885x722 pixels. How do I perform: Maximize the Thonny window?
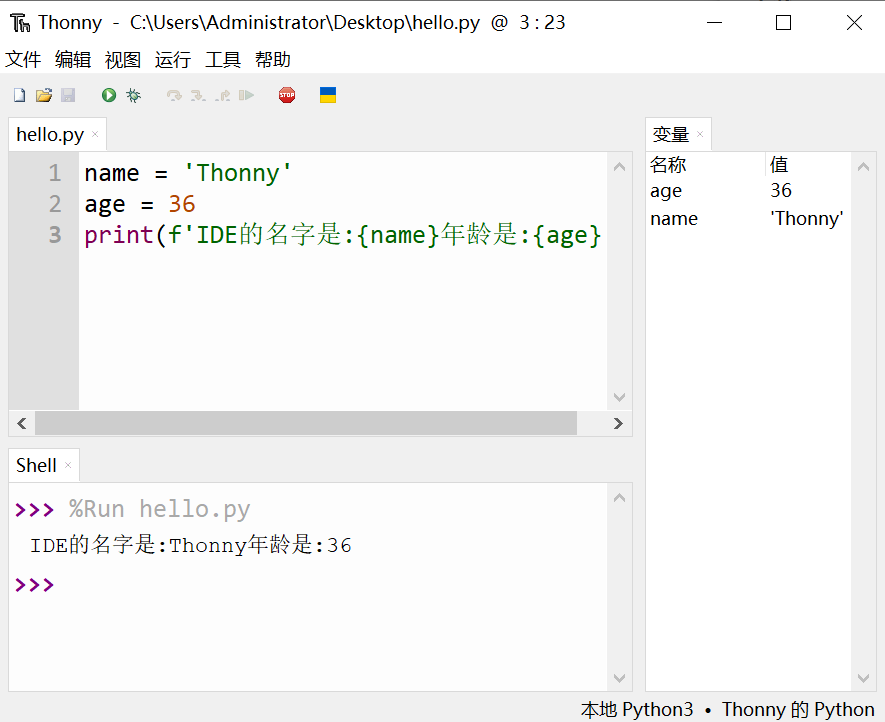pos(783,23)
